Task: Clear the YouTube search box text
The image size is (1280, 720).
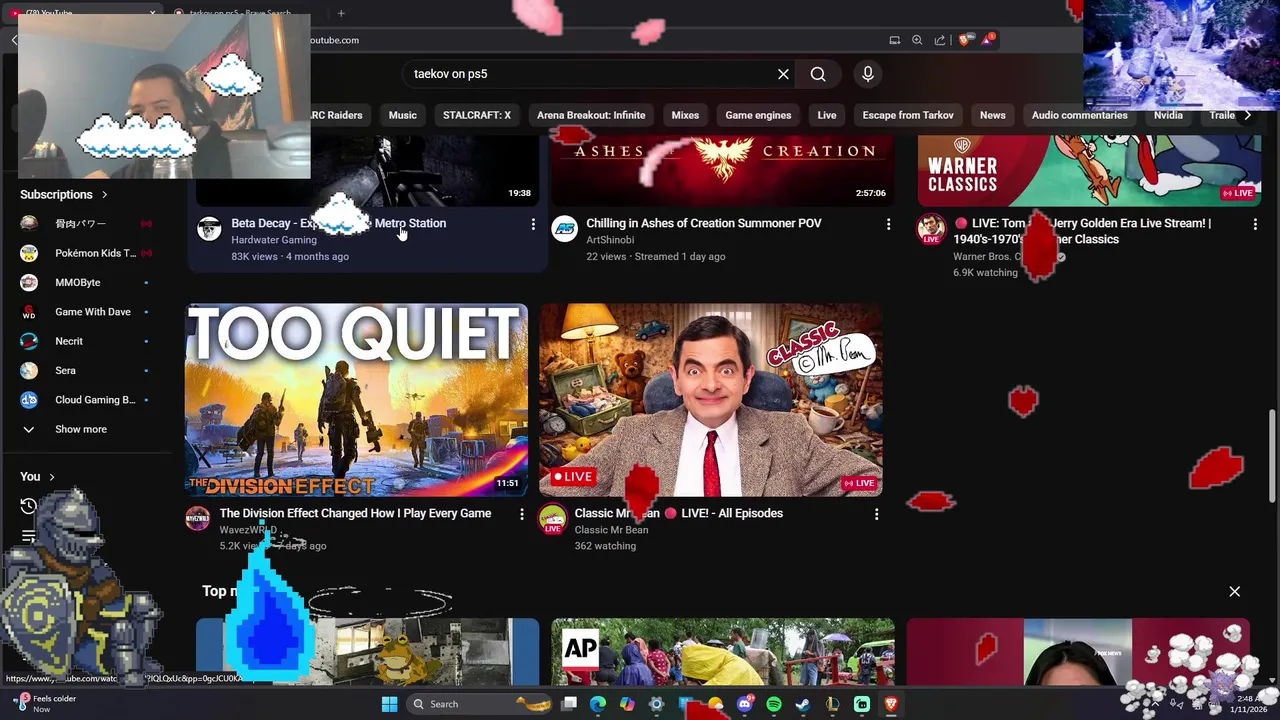Action: pyautogui.click(x=783, y=74)
